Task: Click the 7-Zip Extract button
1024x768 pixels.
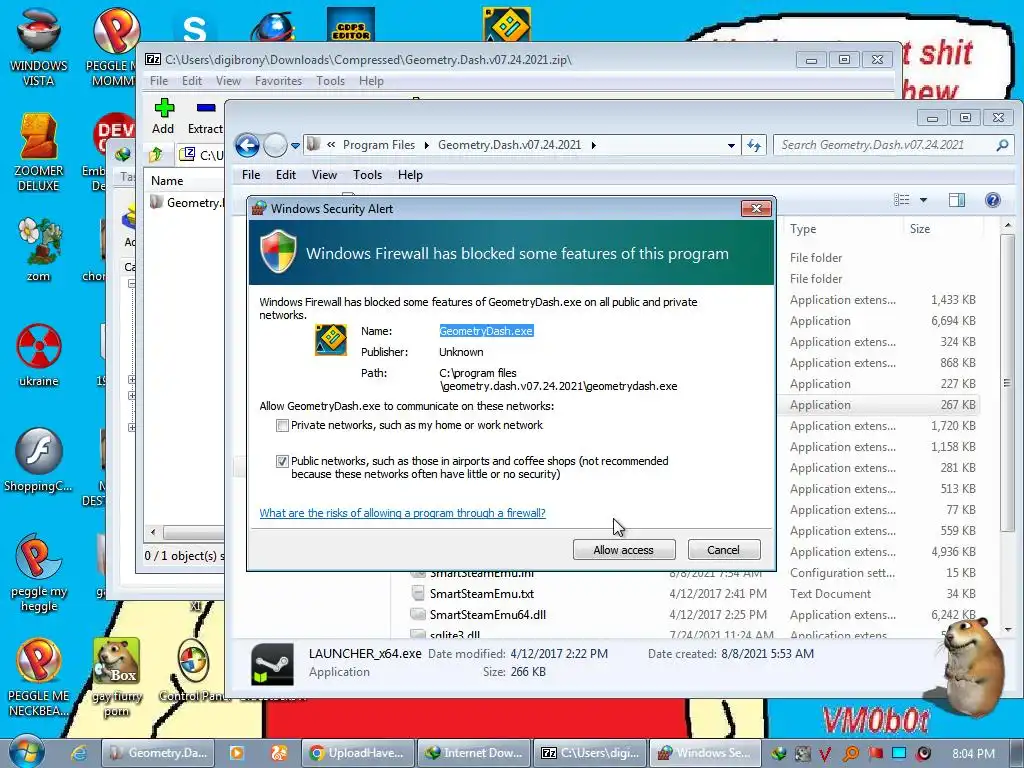Action: pos(205,117)
